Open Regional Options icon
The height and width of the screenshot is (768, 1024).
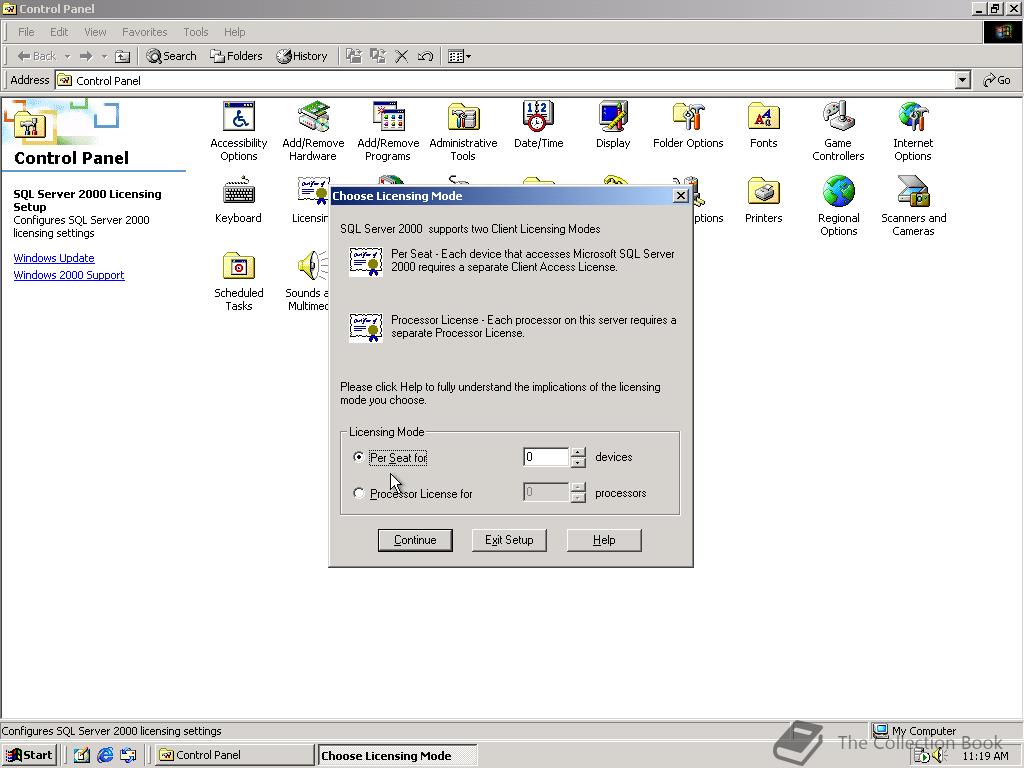(839, 206)
